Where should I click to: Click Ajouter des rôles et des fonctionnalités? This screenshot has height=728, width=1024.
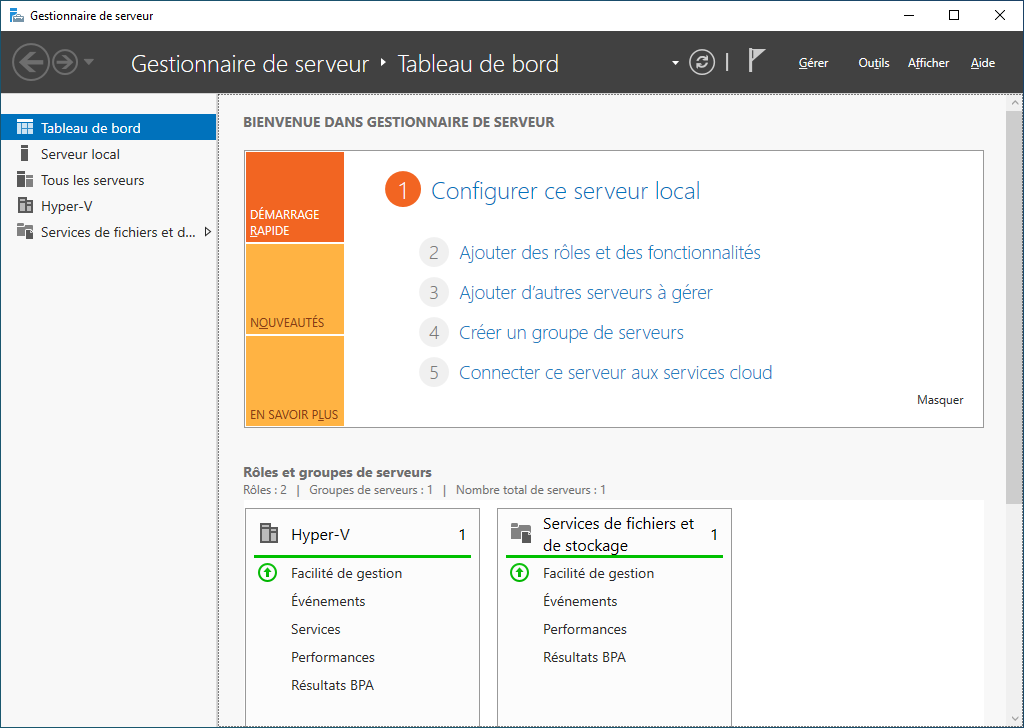(x=609, y=253)
